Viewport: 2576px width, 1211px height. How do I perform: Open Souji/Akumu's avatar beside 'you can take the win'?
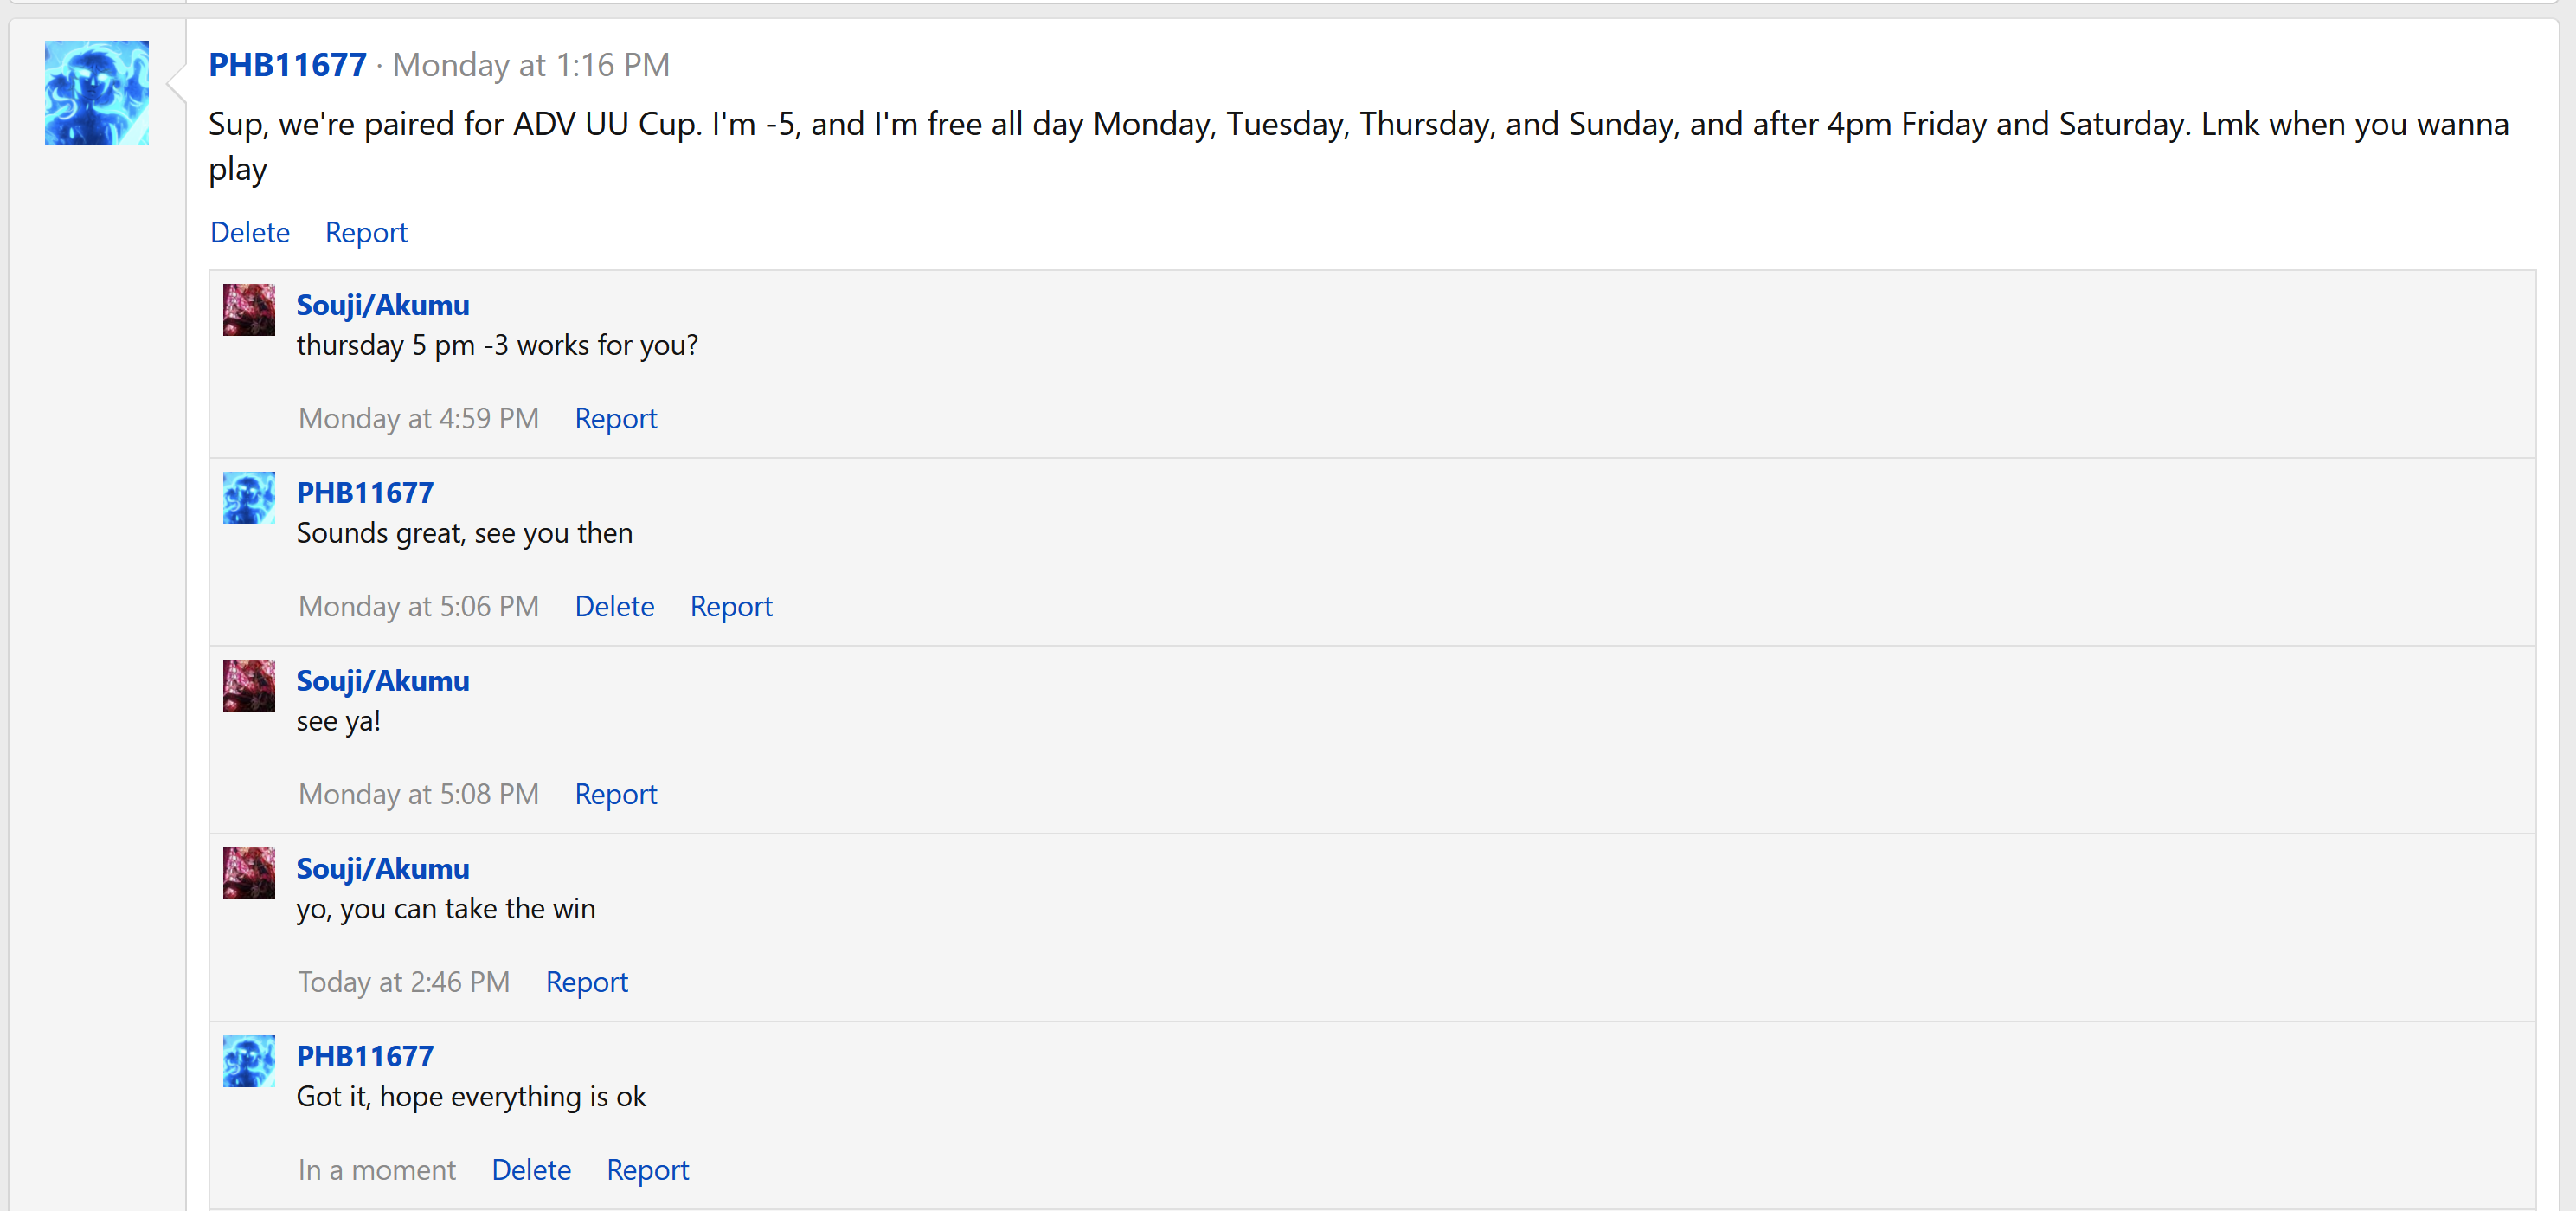(249, 874)
